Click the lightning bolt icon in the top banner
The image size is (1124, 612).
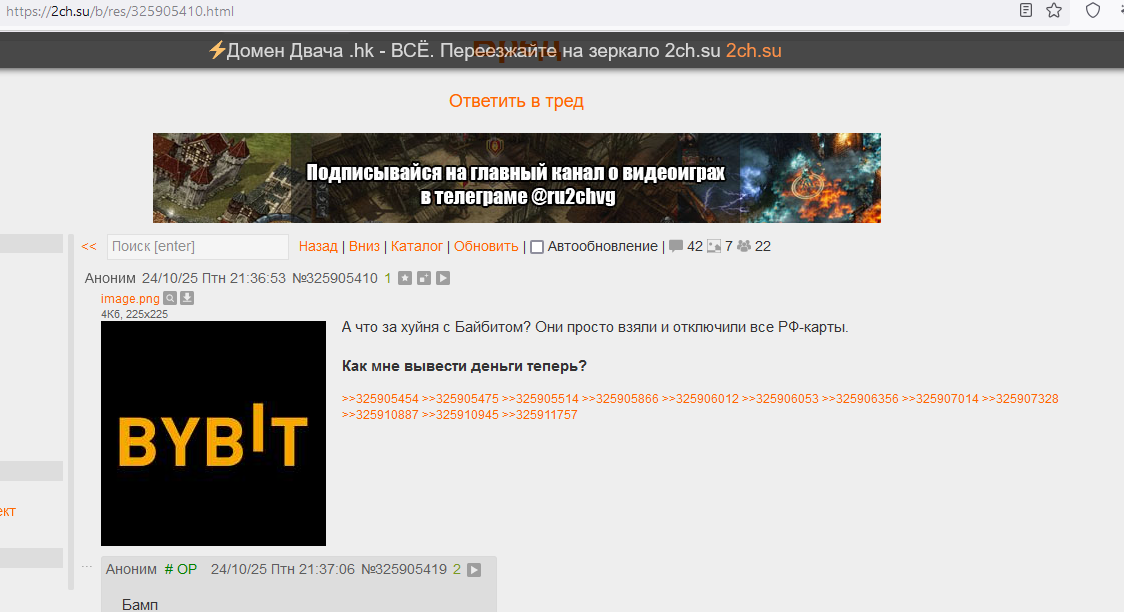[216, 50]
